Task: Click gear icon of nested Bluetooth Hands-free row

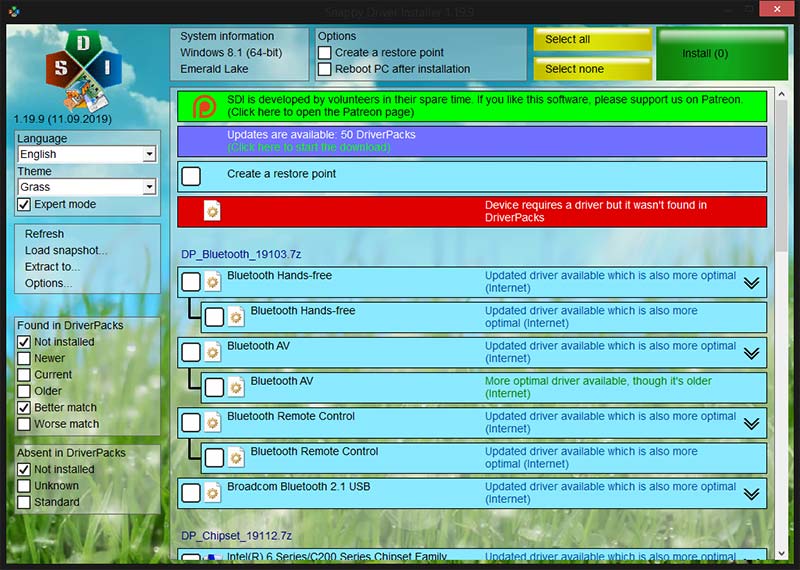Action: pyautogui.click(x=236, y=316)
